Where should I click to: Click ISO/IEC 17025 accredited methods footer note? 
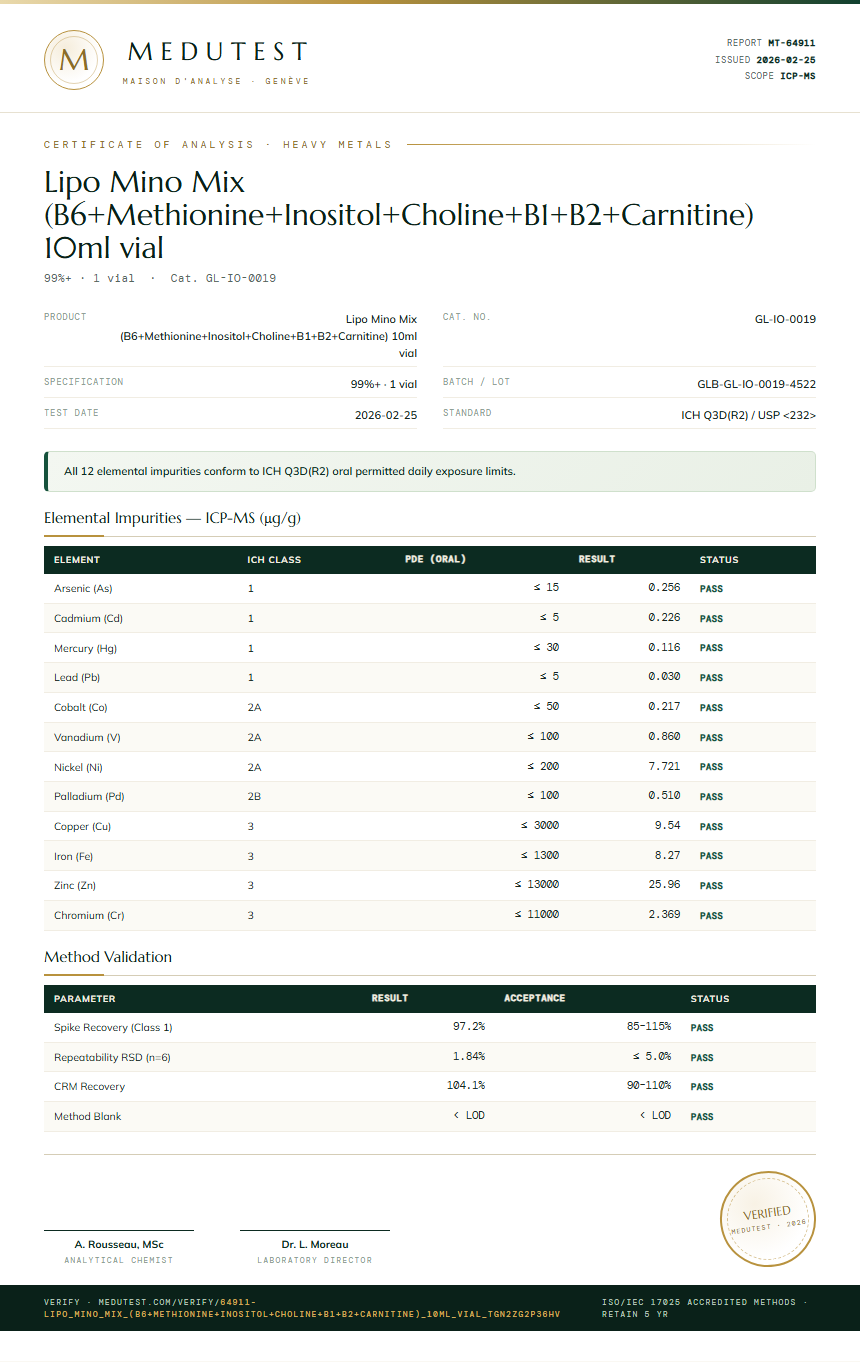(706, 1308)
